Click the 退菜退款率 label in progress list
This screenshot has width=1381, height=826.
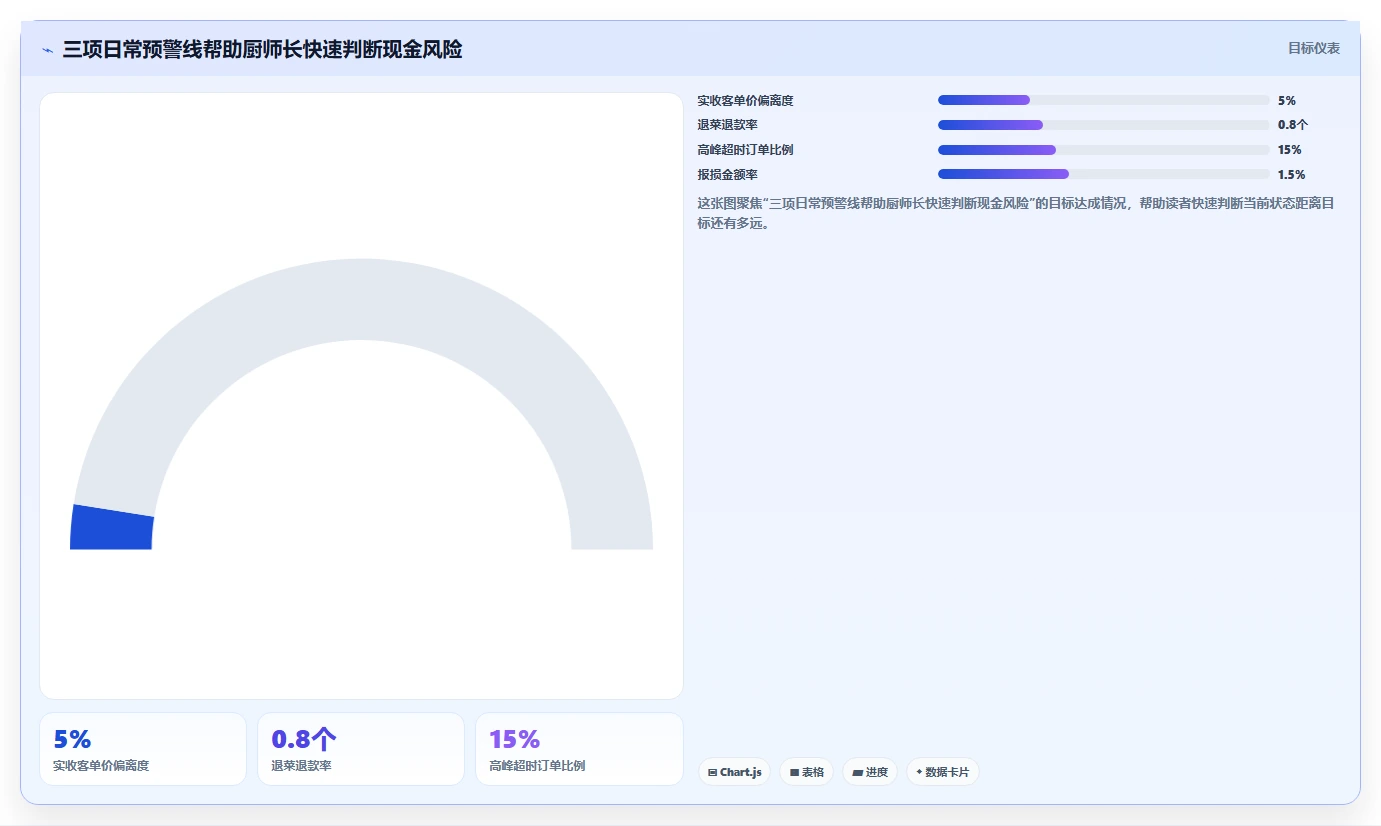(x=727, y=125)
